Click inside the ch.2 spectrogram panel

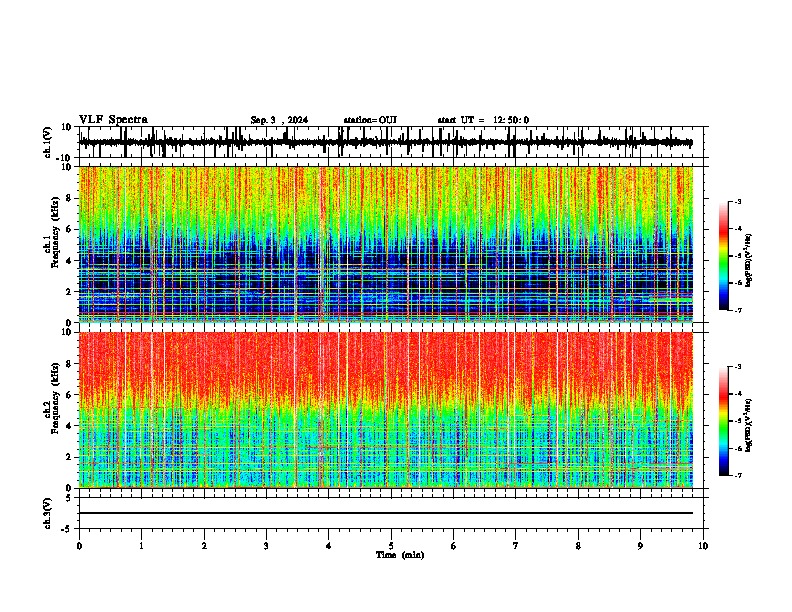tap(386, 410)
